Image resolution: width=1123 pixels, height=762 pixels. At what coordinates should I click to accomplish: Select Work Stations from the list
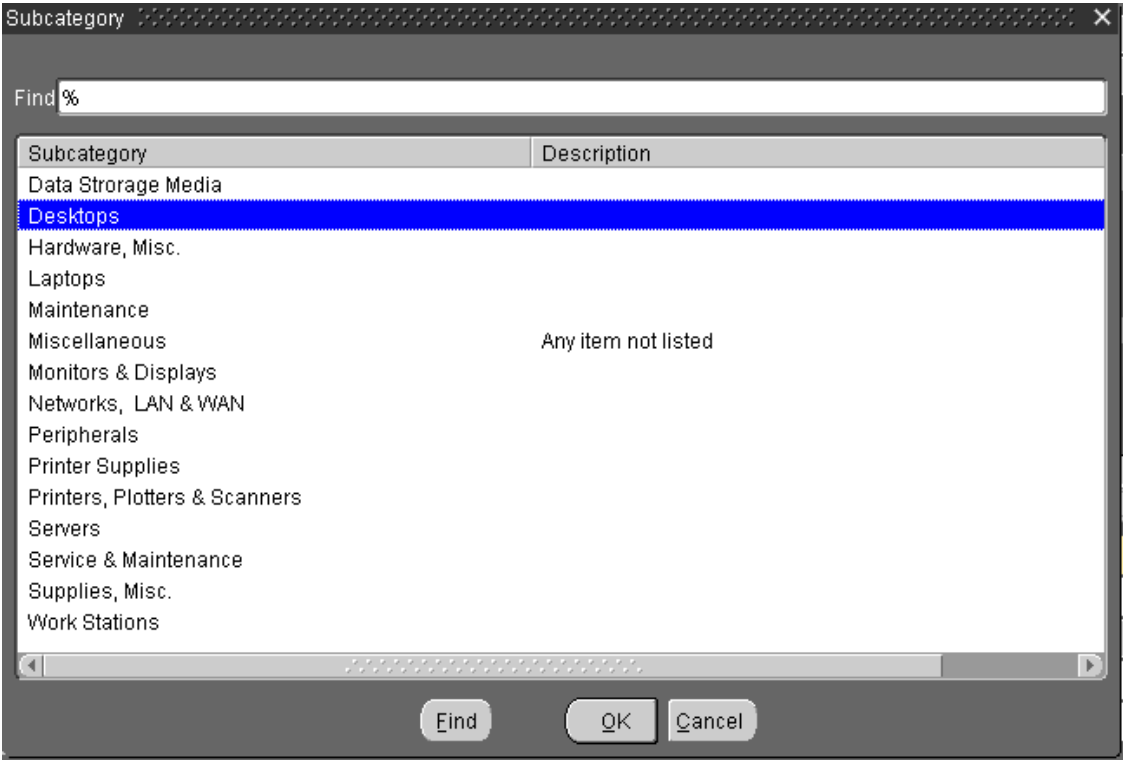pyautogui.click(x=93, y=622)
